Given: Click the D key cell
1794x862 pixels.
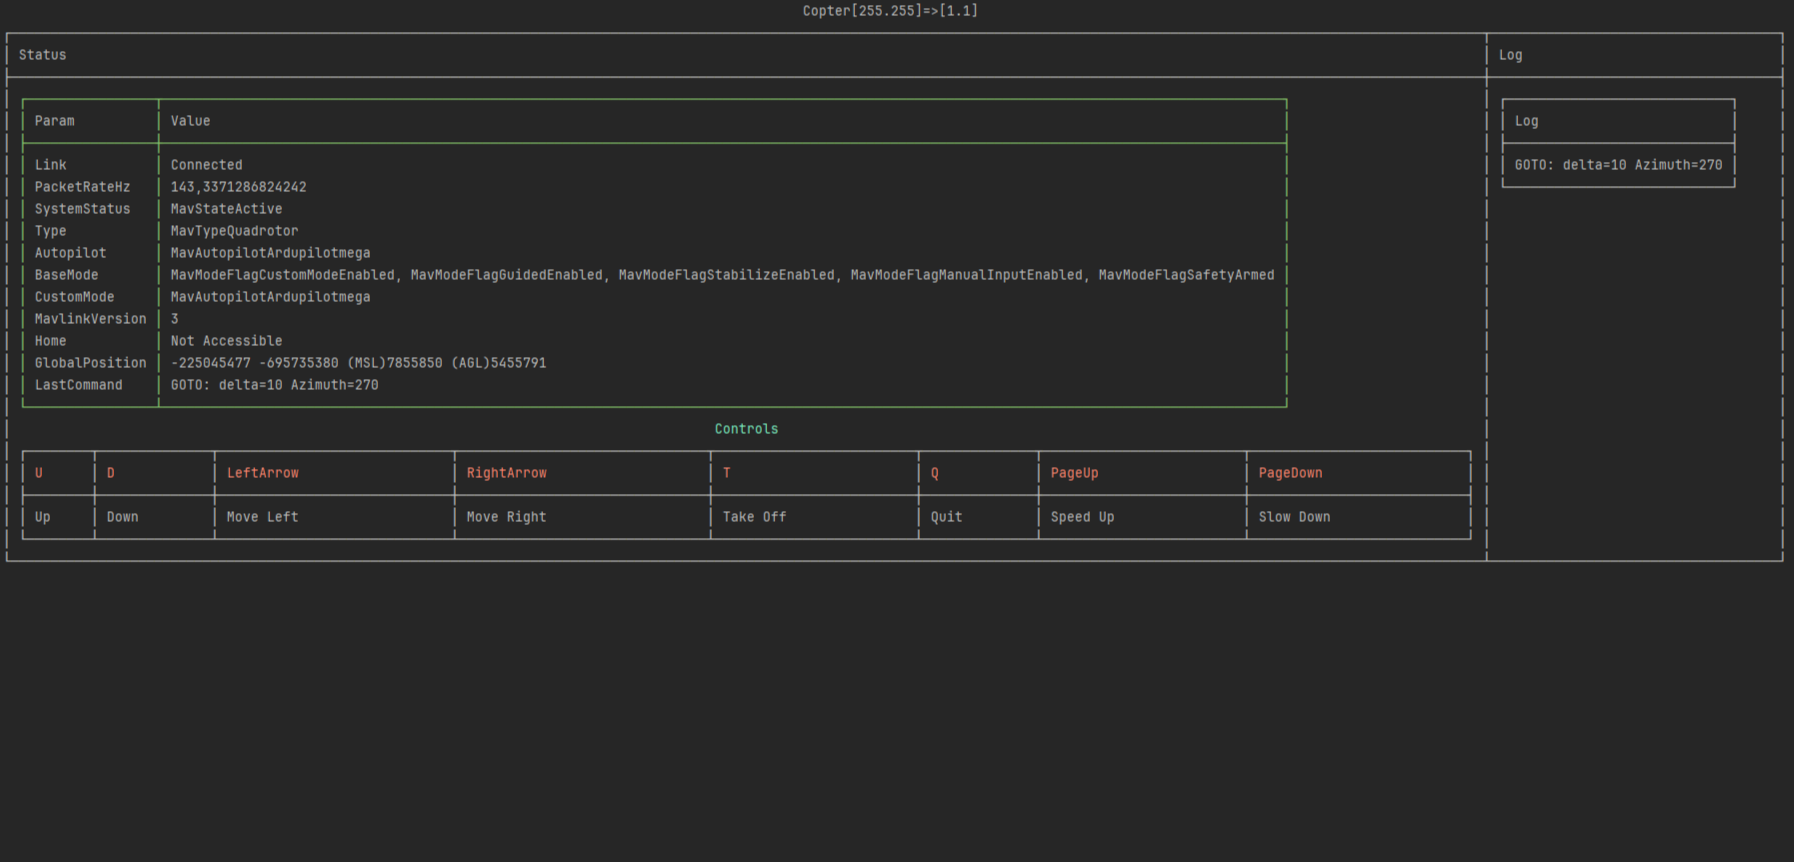Looking at the screenshot, I should coord(155,473).
